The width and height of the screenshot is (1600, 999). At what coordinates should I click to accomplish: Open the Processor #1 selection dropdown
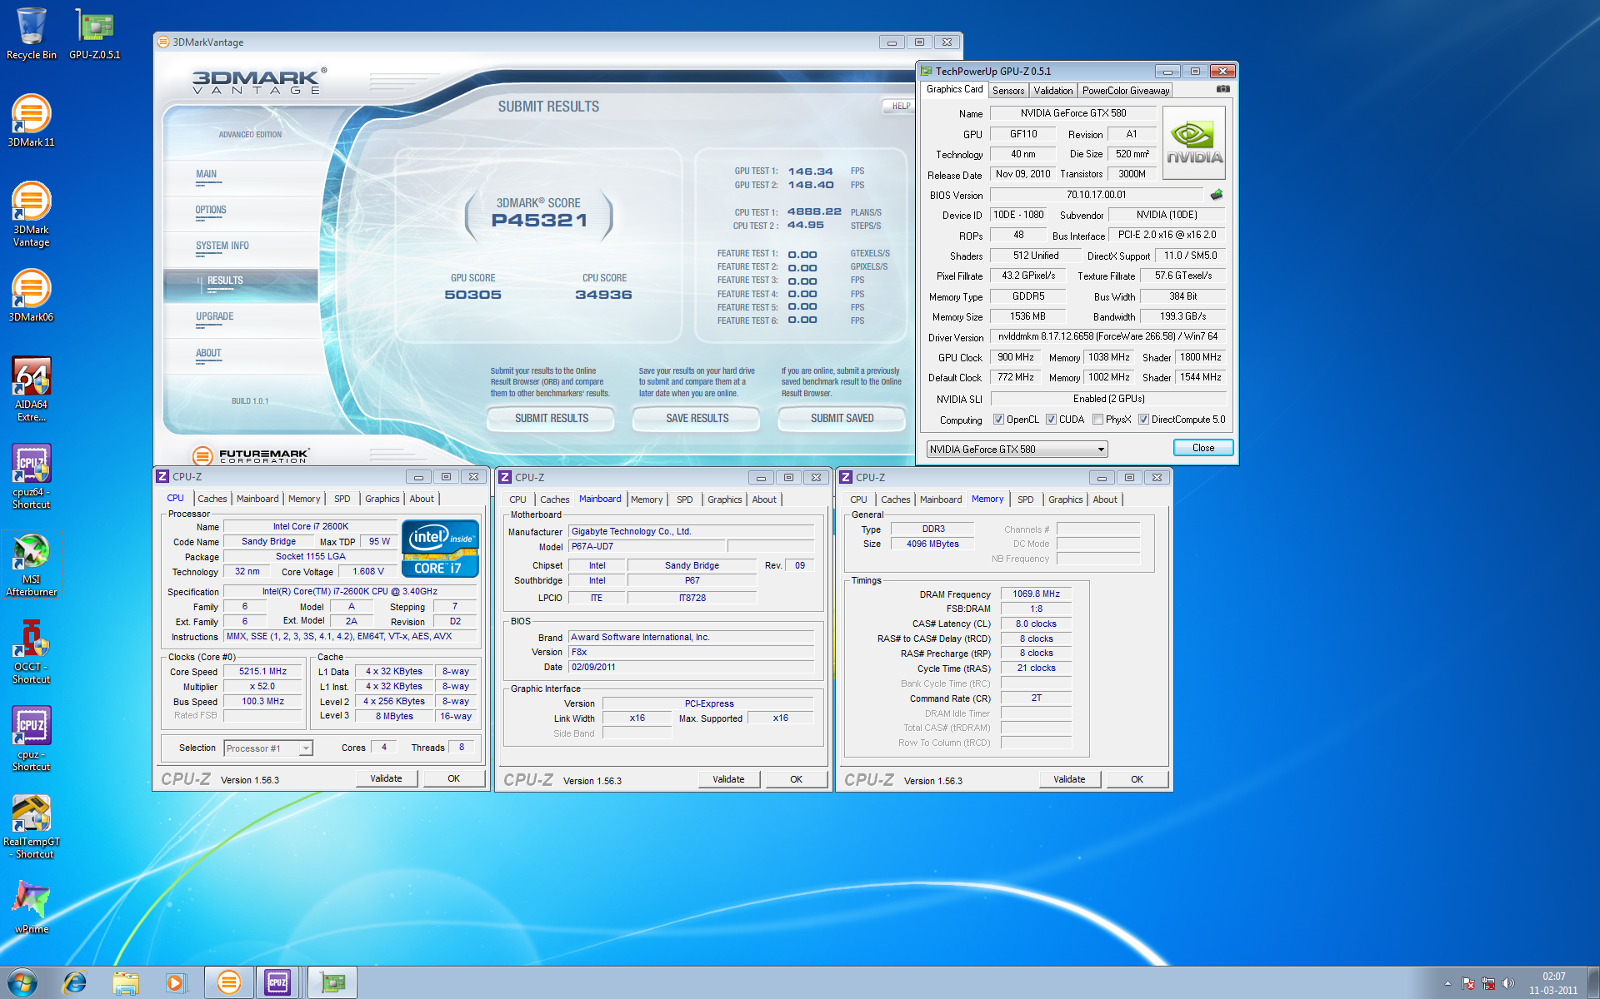click(x=268, y=748)
